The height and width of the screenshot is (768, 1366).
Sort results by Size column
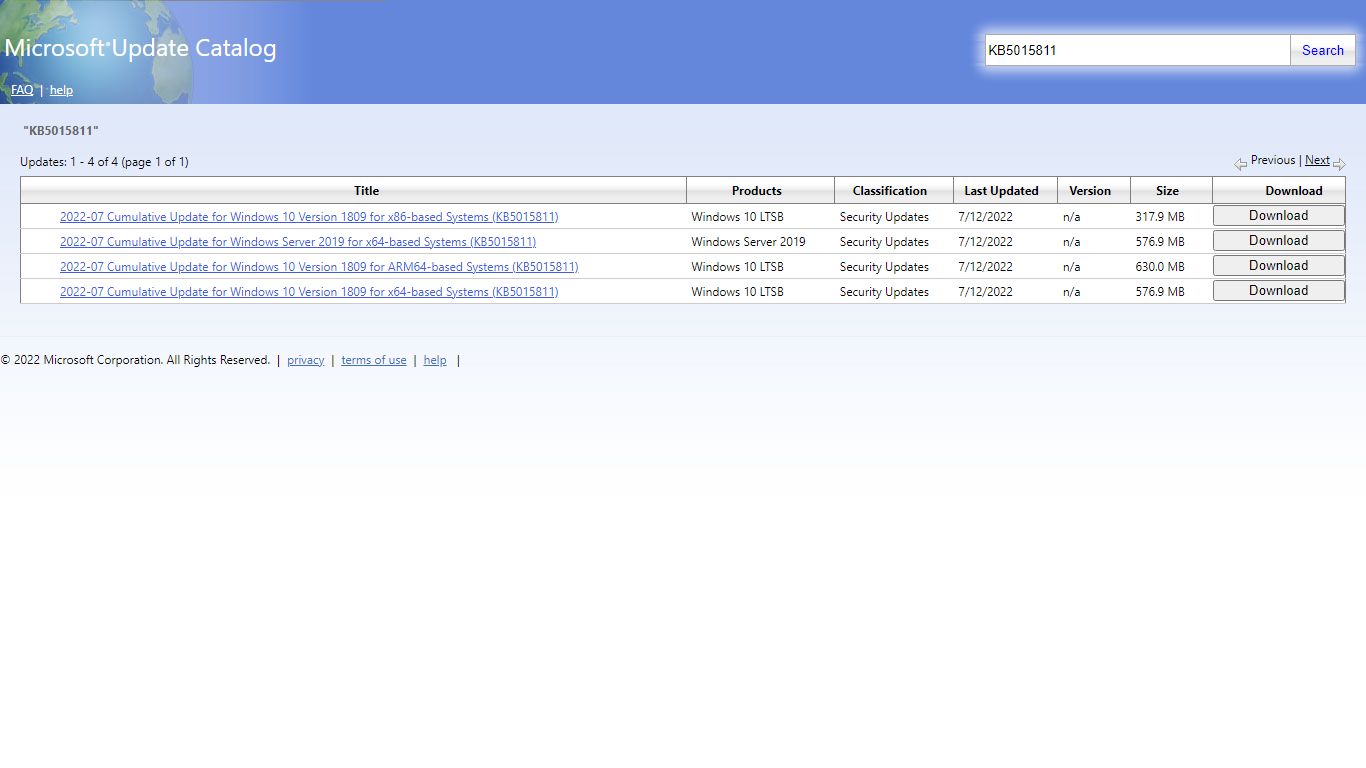pyautogui.click(x=1167, y=191)
